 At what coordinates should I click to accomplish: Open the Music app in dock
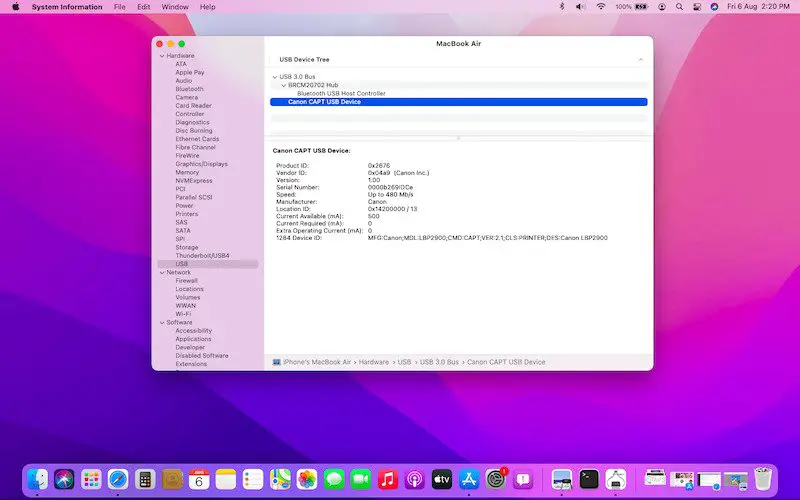point(388,479)
